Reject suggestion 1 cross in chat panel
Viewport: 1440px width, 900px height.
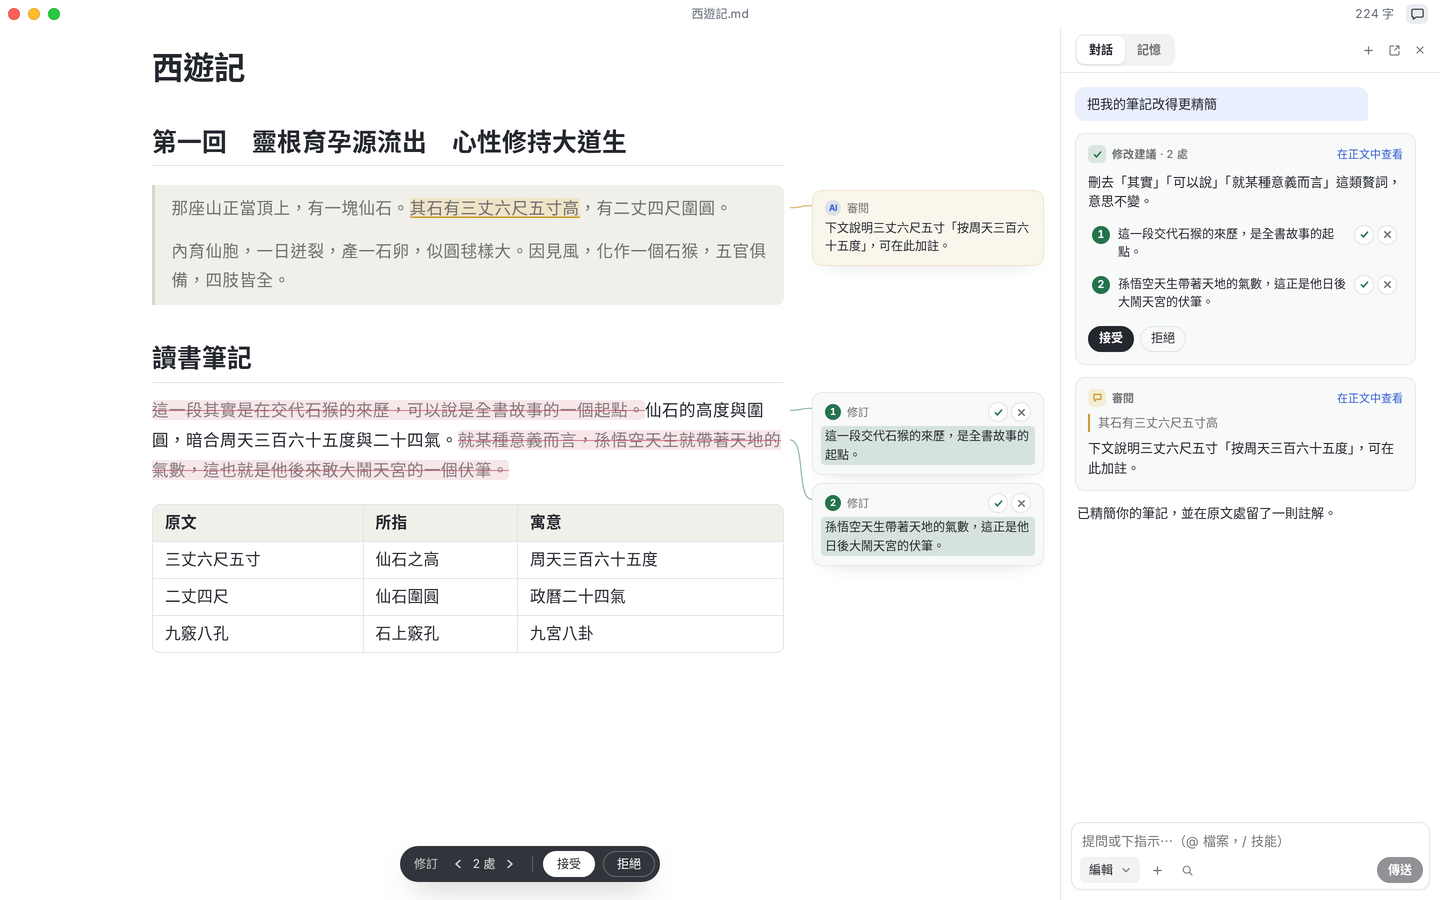click(1387, 235)
